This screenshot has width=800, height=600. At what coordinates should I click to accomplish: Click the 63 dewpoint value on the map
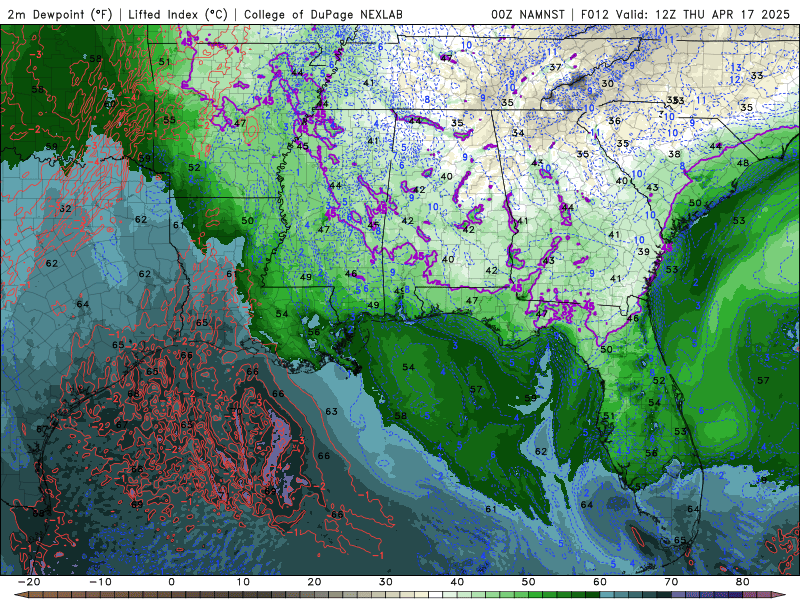[x=332, y=411]
